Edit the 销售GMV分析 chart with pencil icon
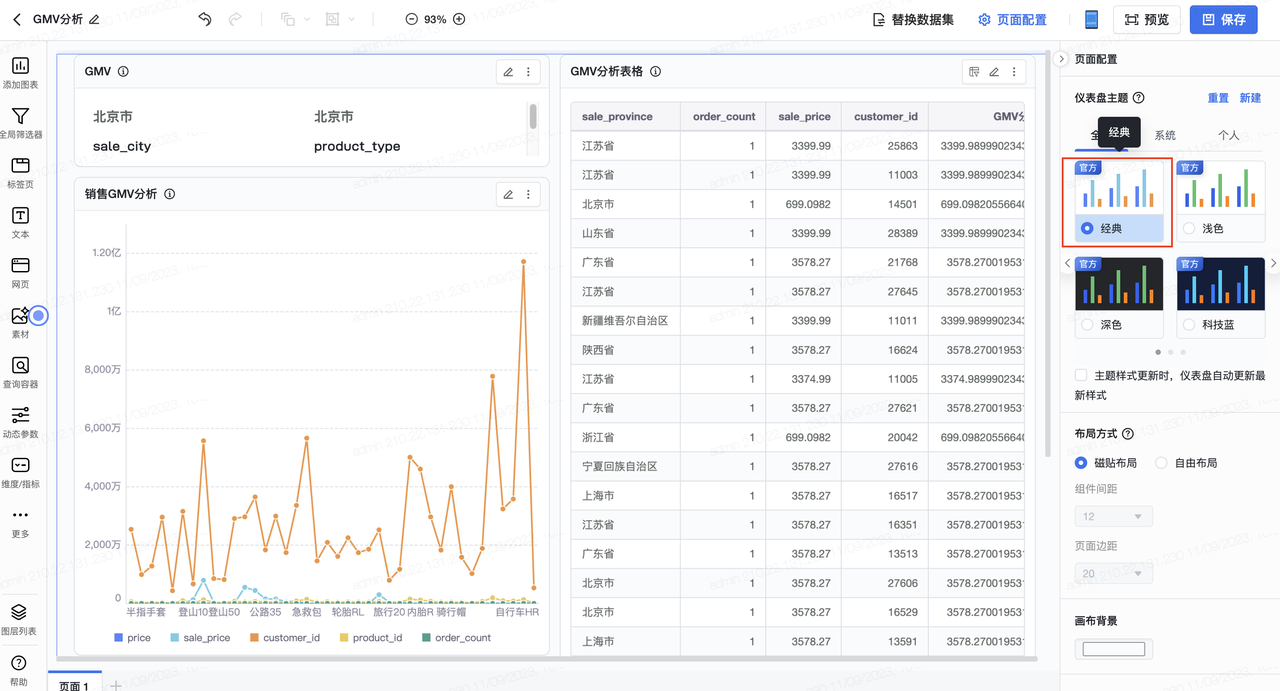The width and height of the screenshot is (1280, 691). [x=508, y=194]
